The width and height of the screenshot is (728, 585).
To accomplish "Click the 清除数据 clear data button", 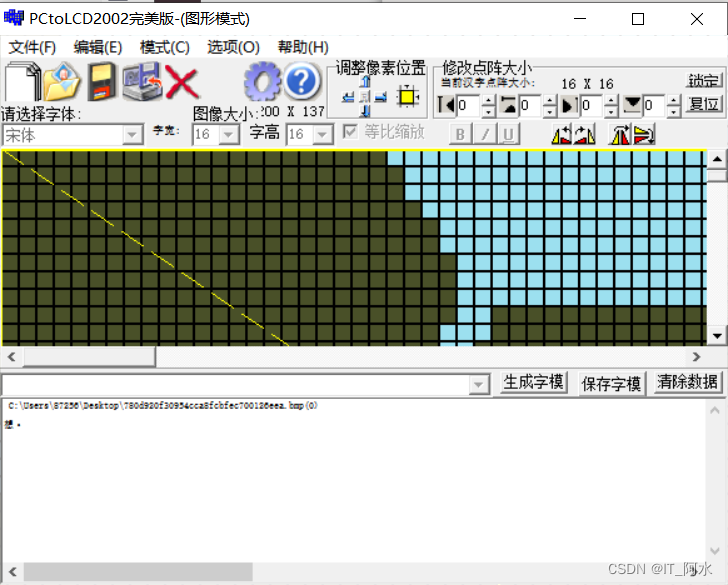I will click(x=688, y=383).
